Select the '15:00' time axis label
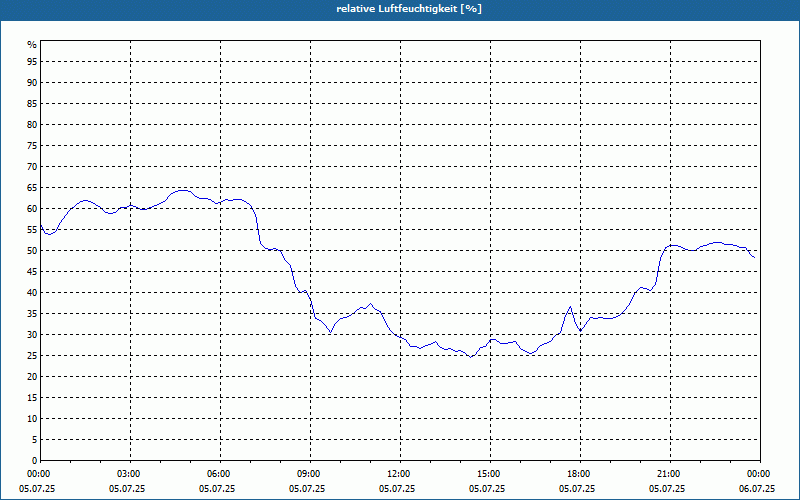The height and width of the screenshot is (500, 800). coord(490,474)
